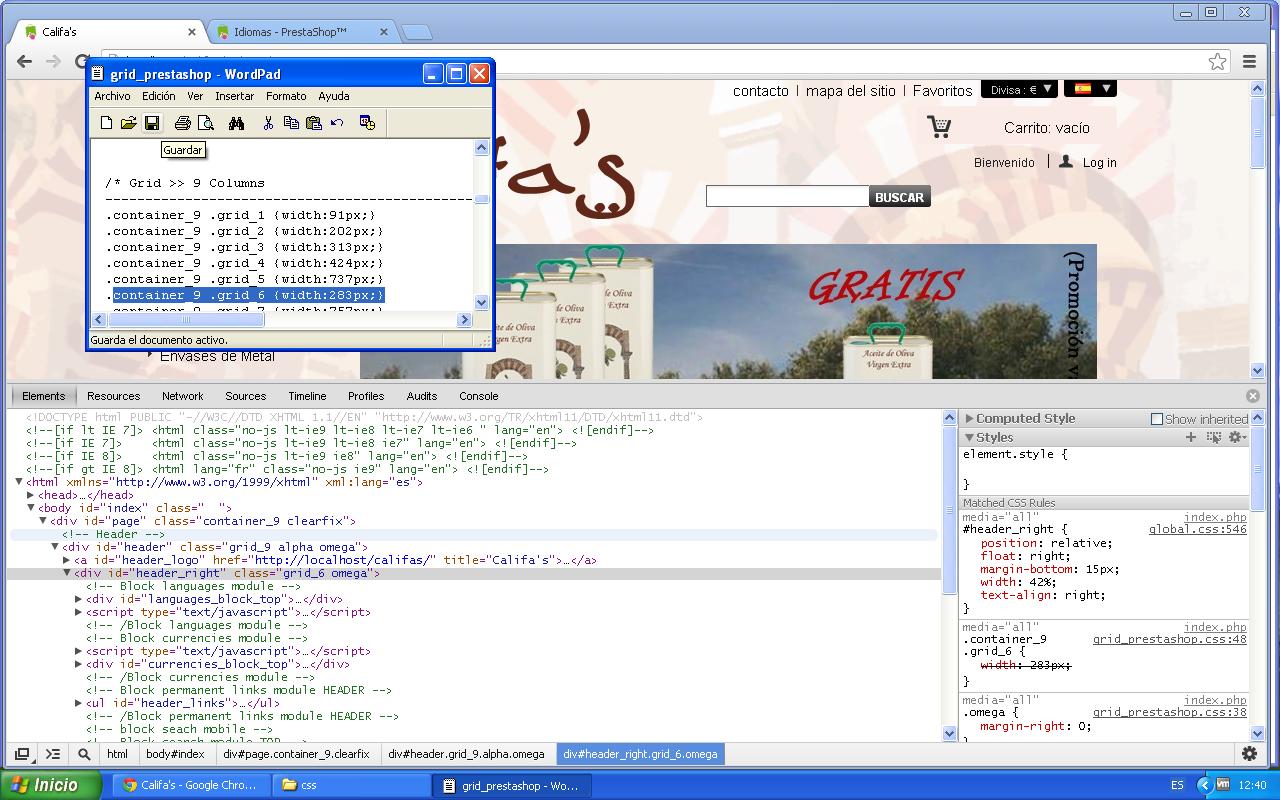Expand the a#header_logo node
The width and height of the screenshot is (1280, 800).
click(x=67, y=560)
